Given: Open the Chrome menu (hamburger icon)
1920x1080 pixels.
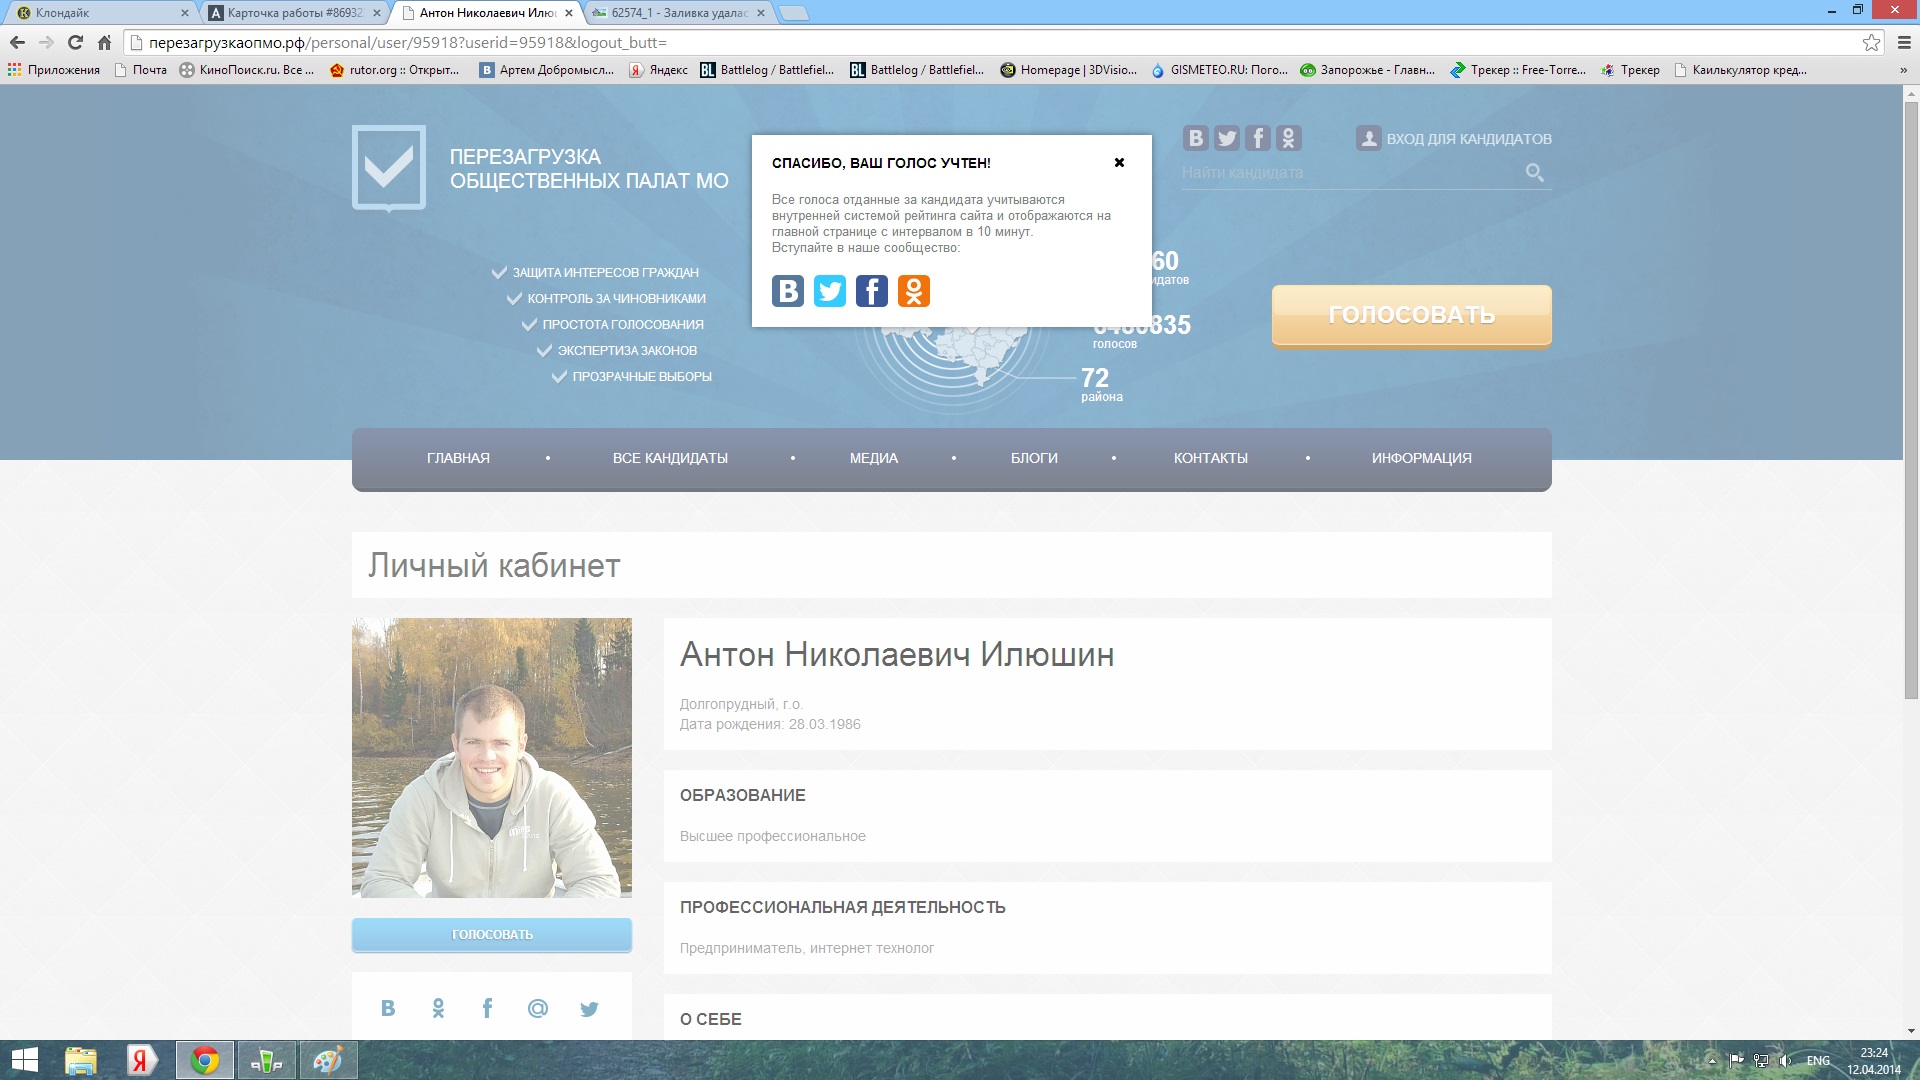Looking at the screenshot, I should (1904, 42).
